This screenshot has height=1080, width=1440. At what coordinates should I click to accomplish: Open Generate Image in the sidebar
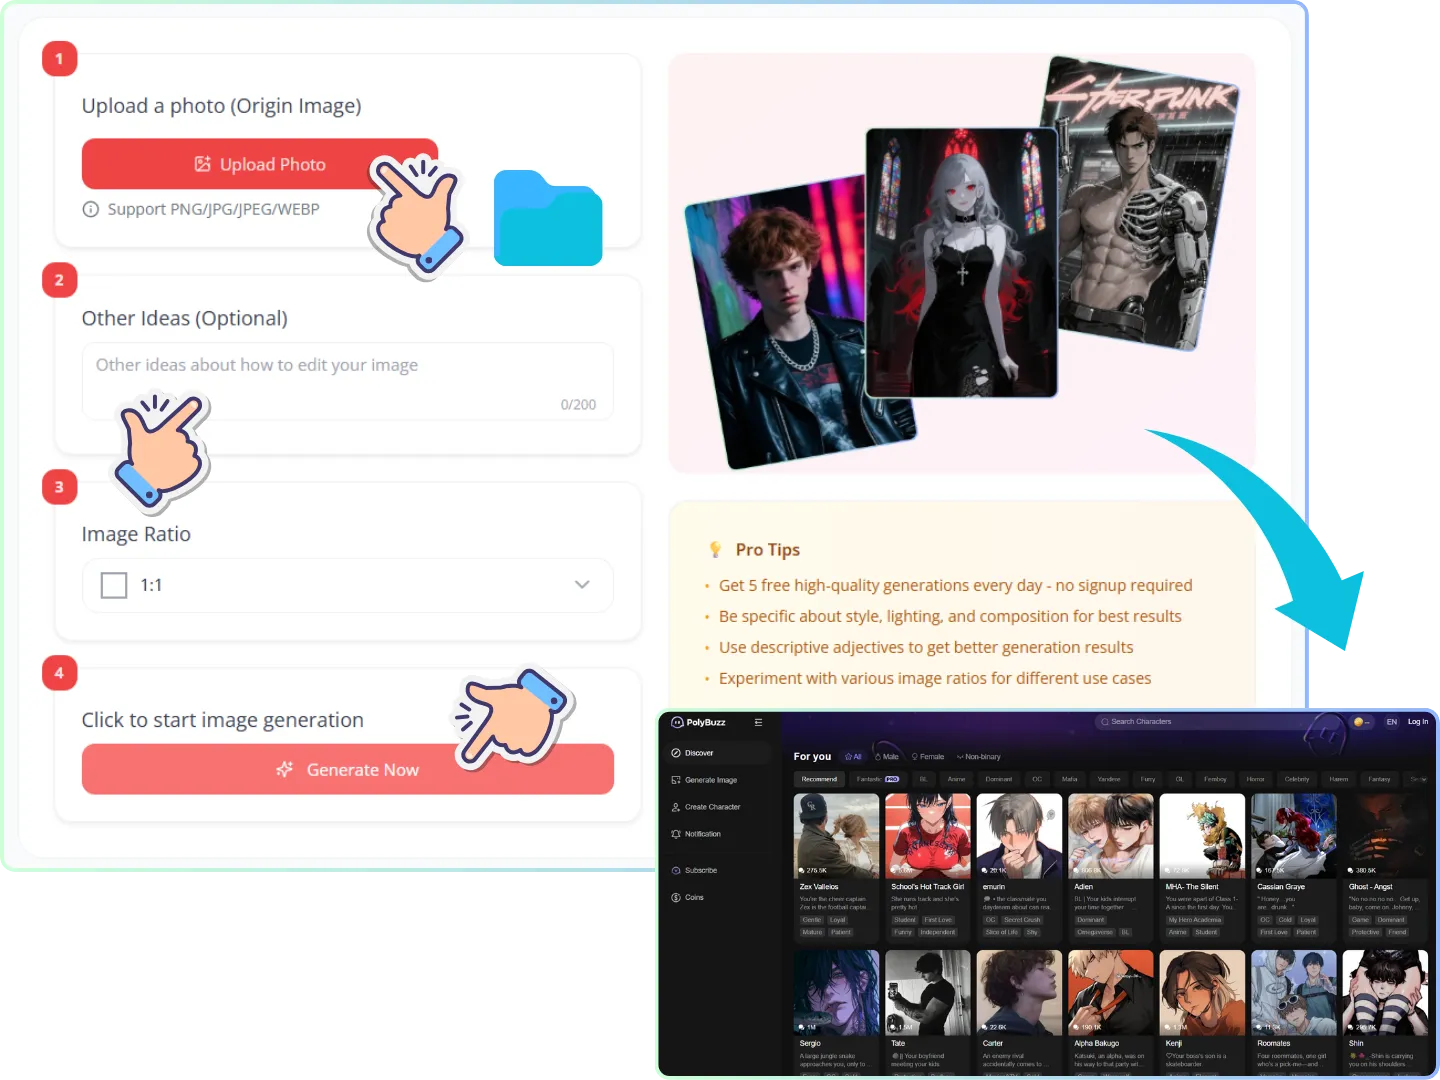coord(710,780)
